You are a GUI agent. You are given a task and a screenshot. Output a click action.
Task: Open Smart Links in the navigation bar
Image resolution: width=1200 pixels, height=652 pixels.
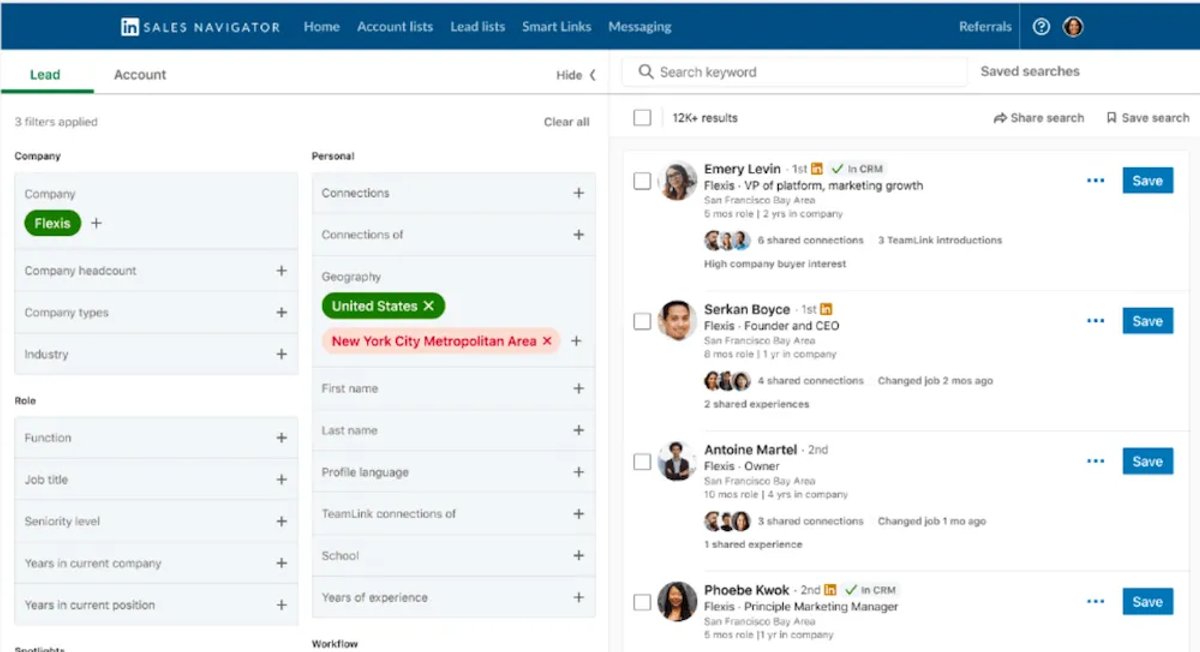pos(556,27)
